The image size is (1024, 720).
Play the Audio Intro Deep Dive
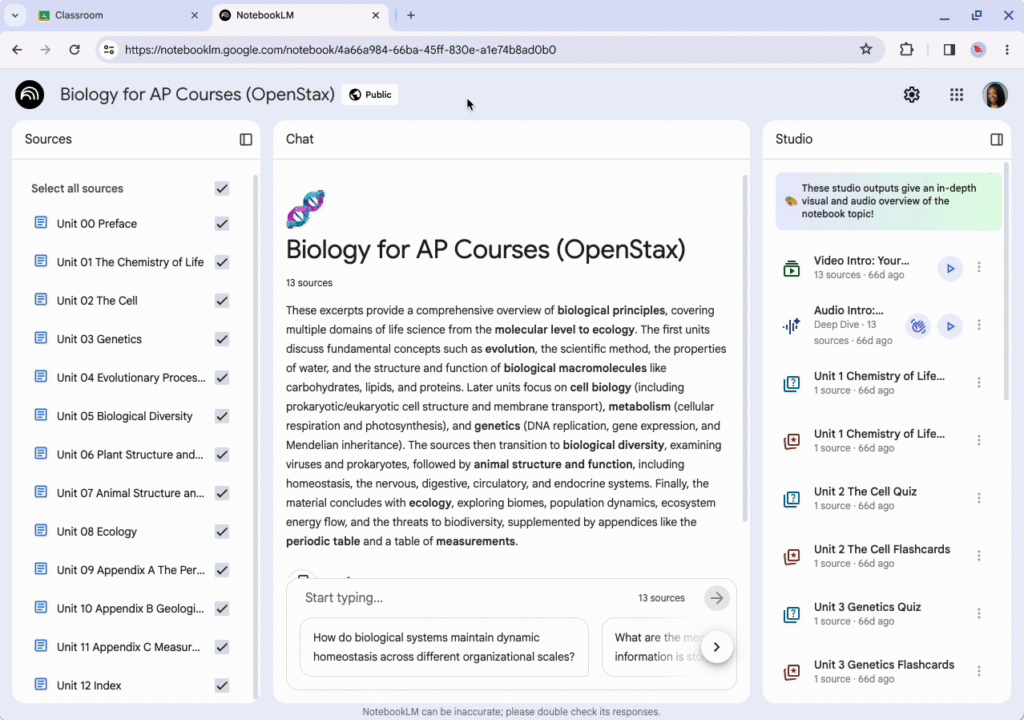coord(950,325)
